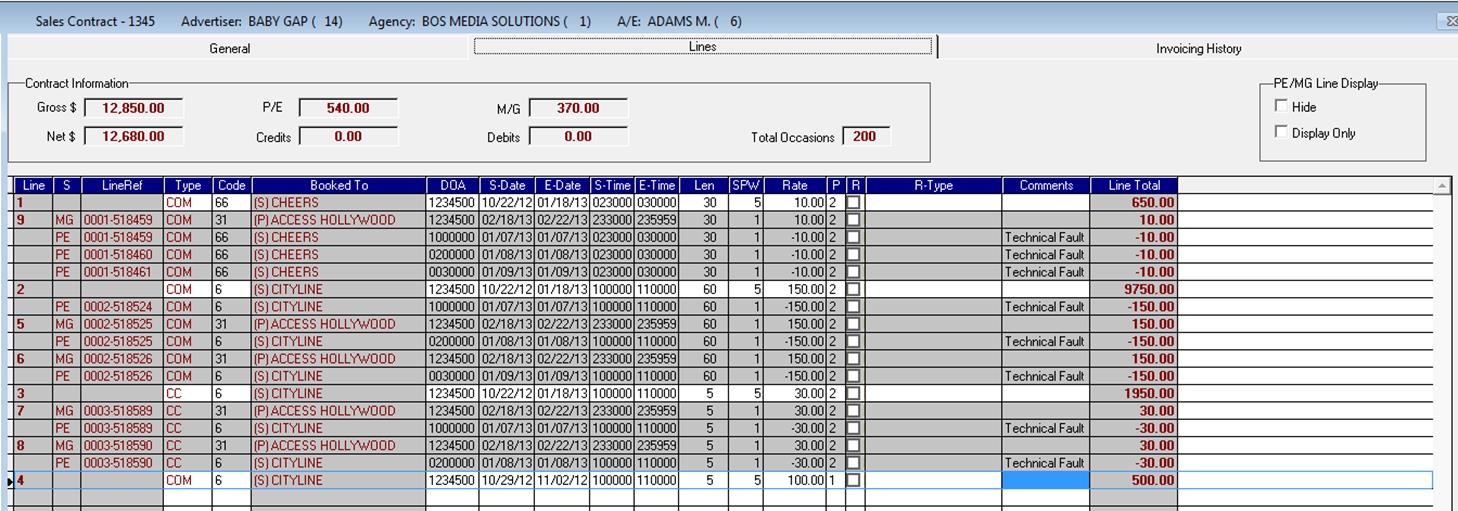The image size is (1458, 511).
Task: Toggle the R checkbox on line 4
Action: tap(855, 481)
